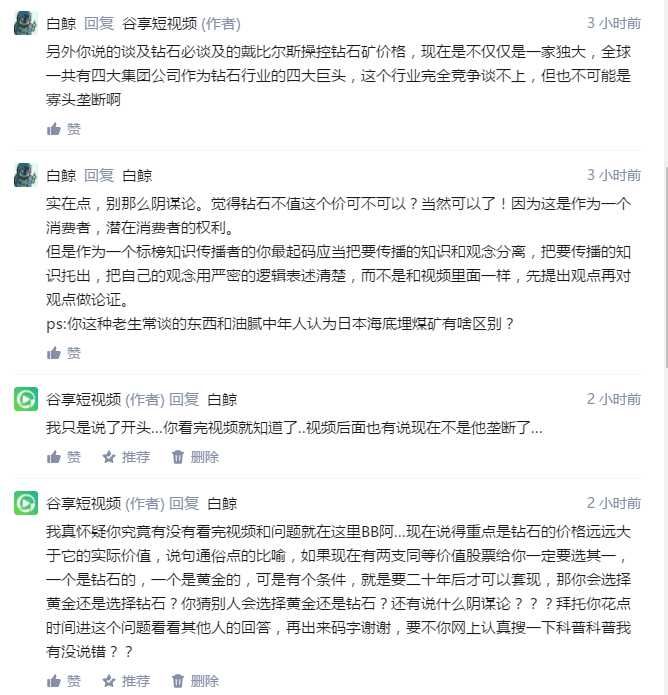This screenshot has width=668, height=695.
Task: Open 白鲸's avatar on the first comment
Action: pos(26,23)
